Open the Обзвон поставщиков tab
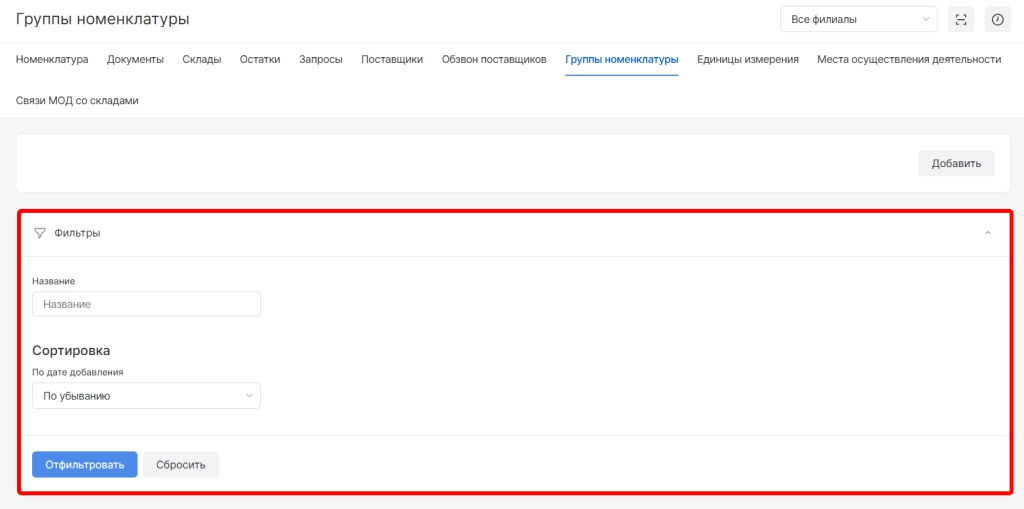 point(494,60)
